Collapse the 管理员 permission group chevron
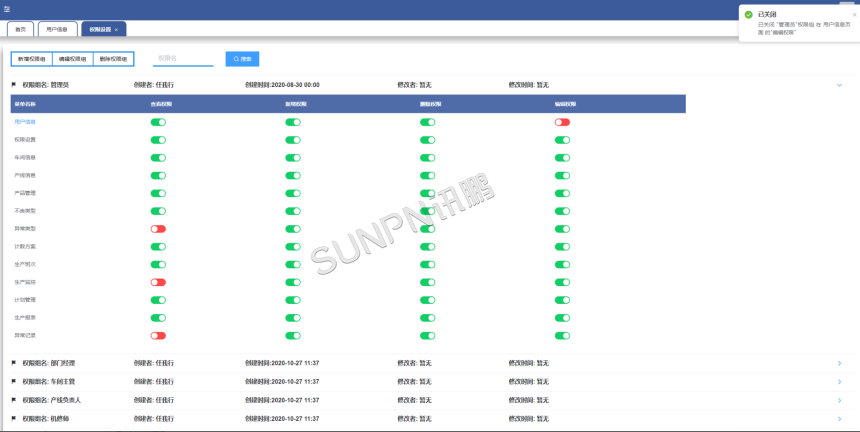Viewport: 860px width, 432px height. 839,85
